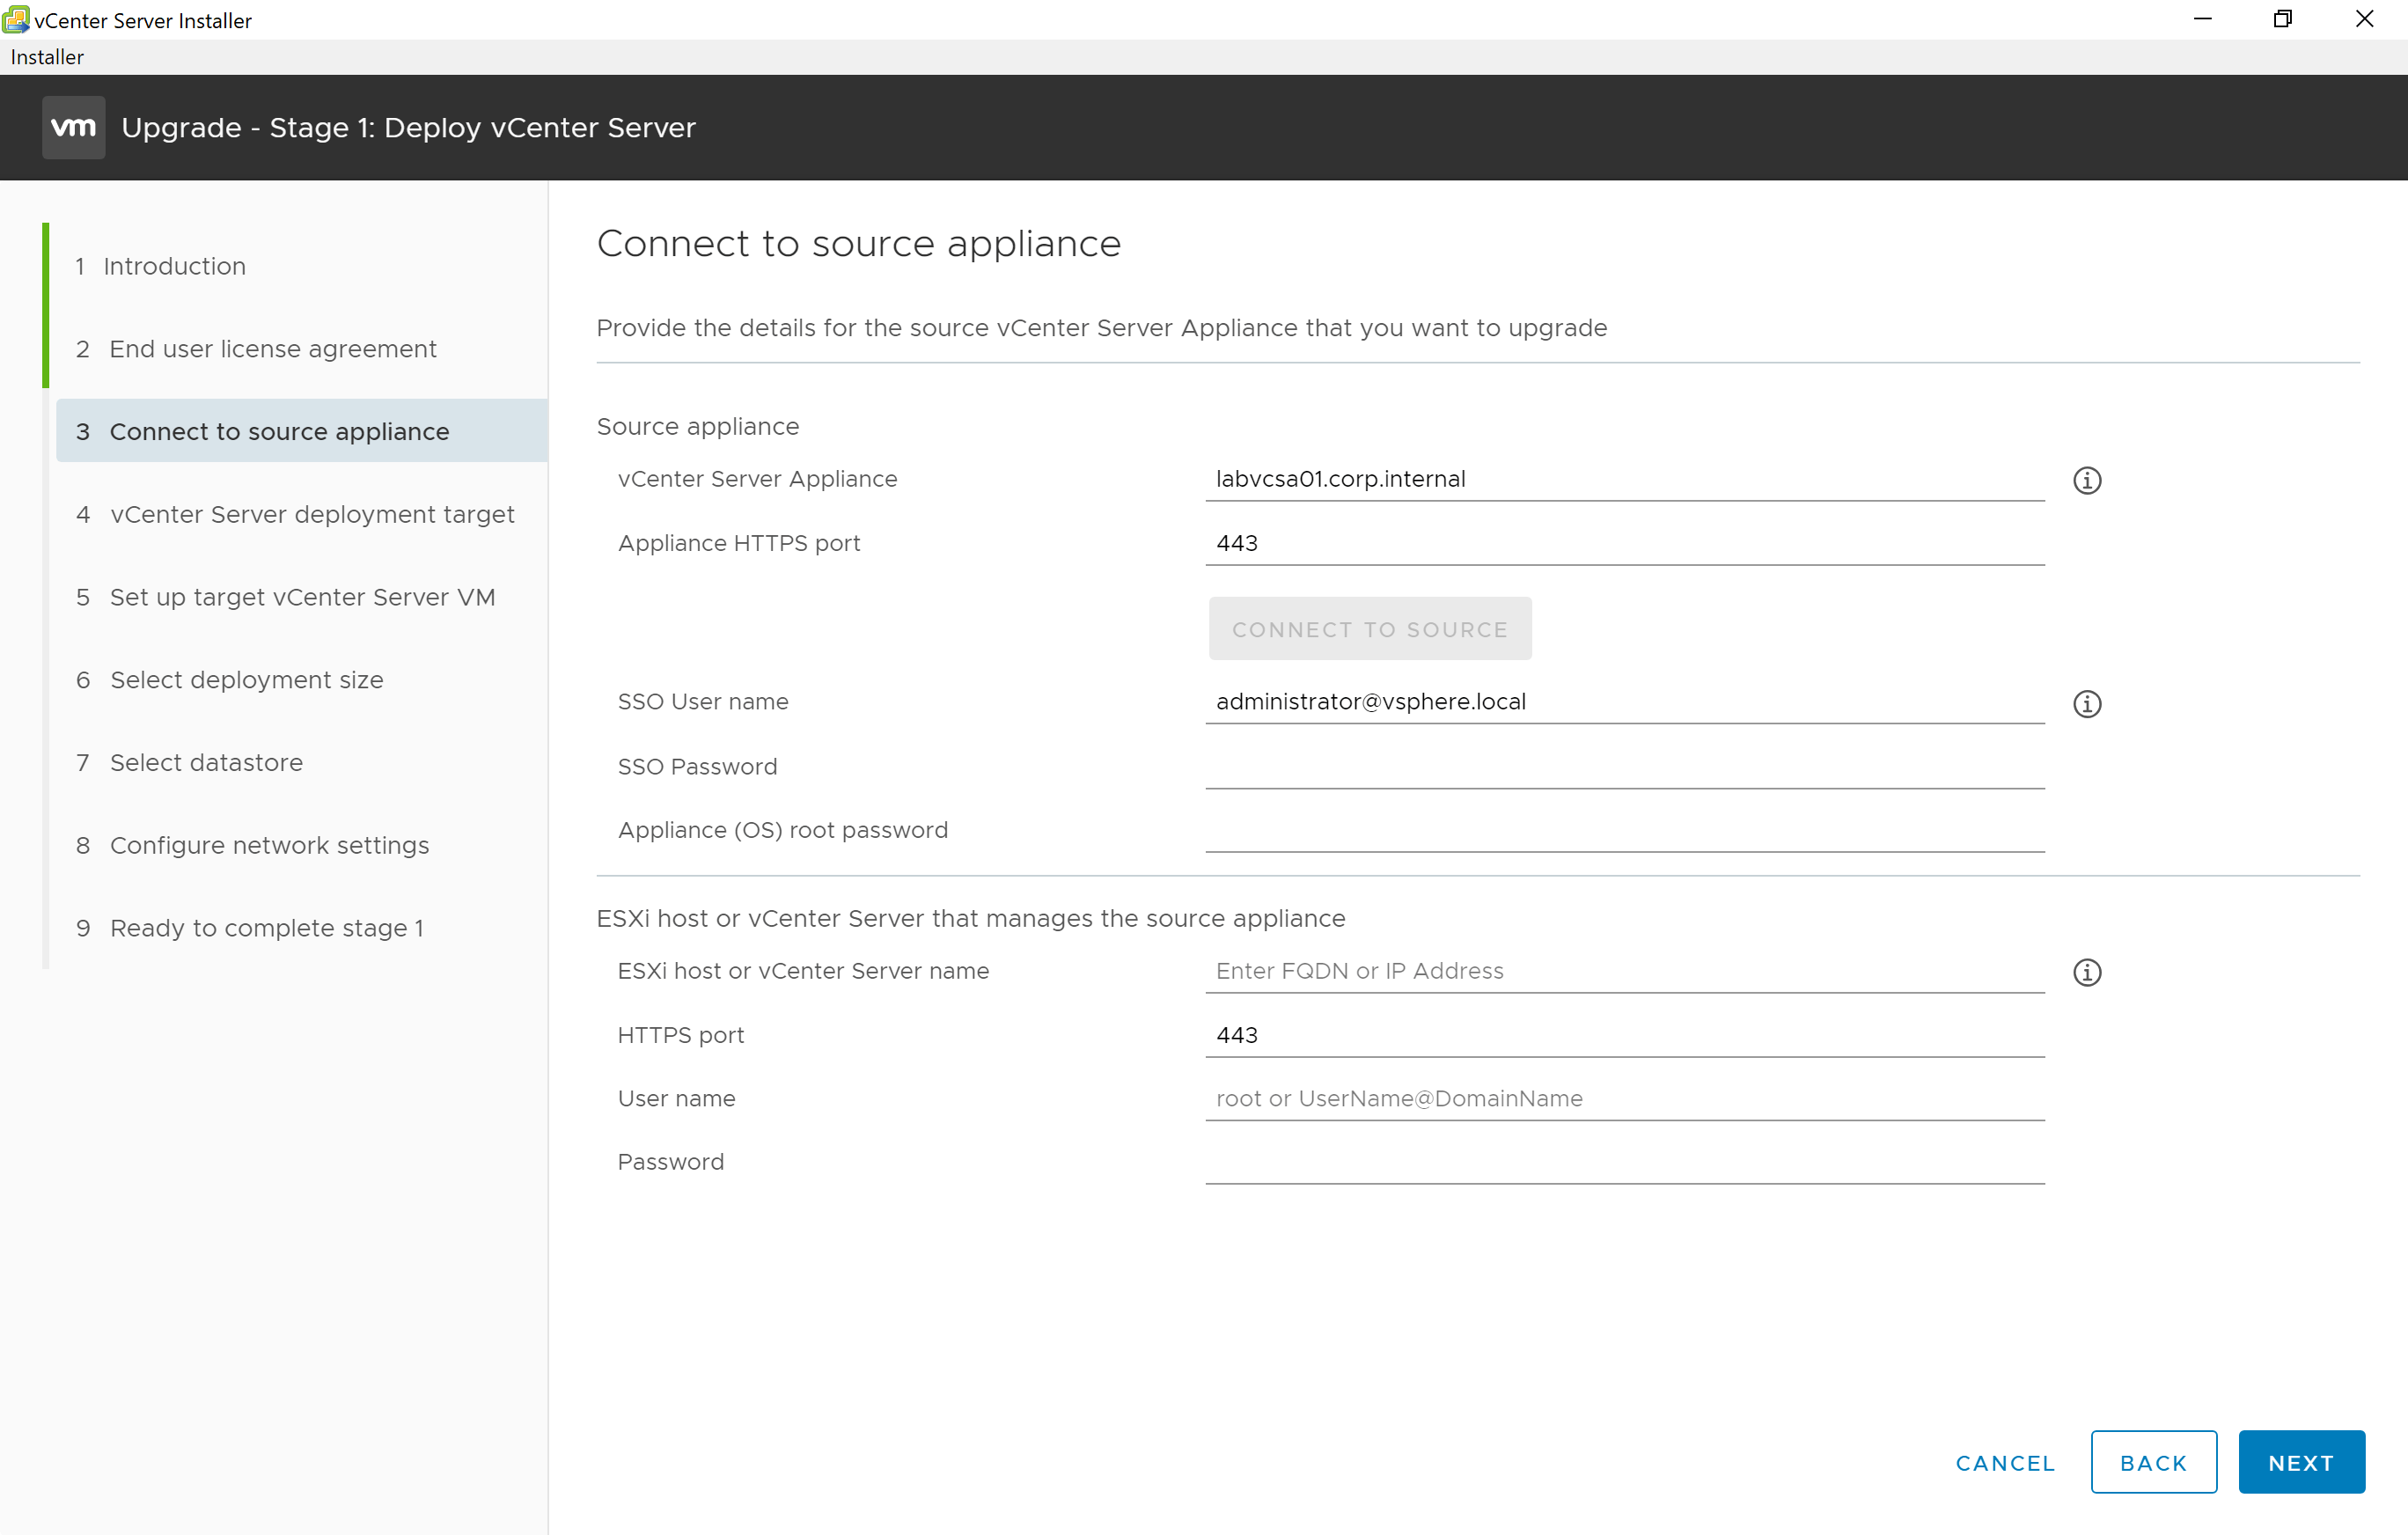Screen dimensions: 2408x1535
Task: Click the 'ESXi host or vCenter Server that manages' heading
Action: pos(971,918)
